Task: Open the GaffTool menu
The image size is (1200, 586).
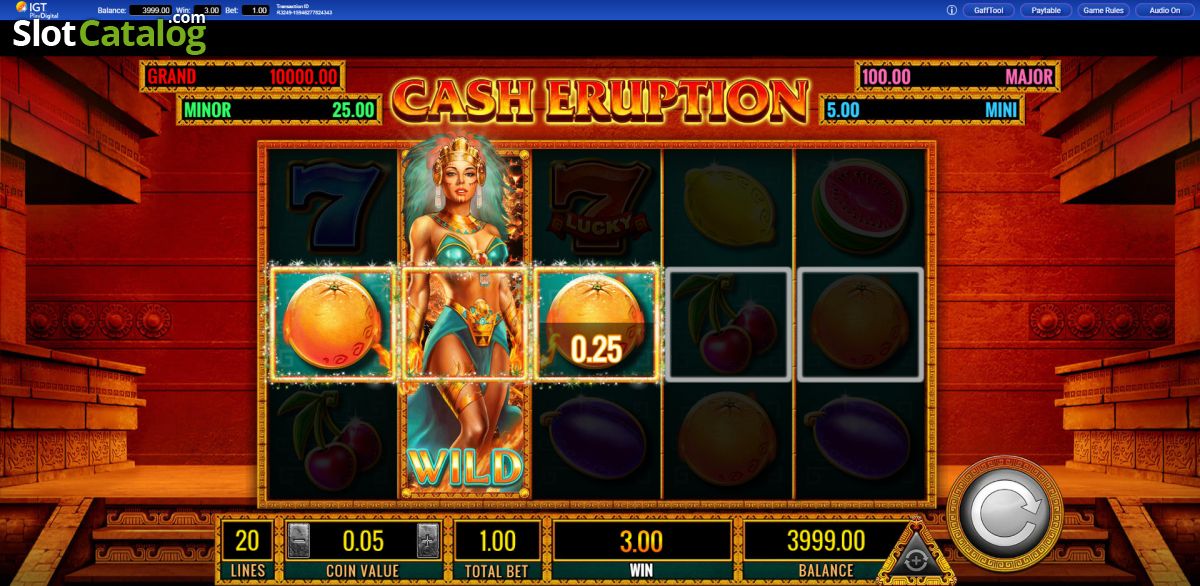Action: tap(988, 10)
